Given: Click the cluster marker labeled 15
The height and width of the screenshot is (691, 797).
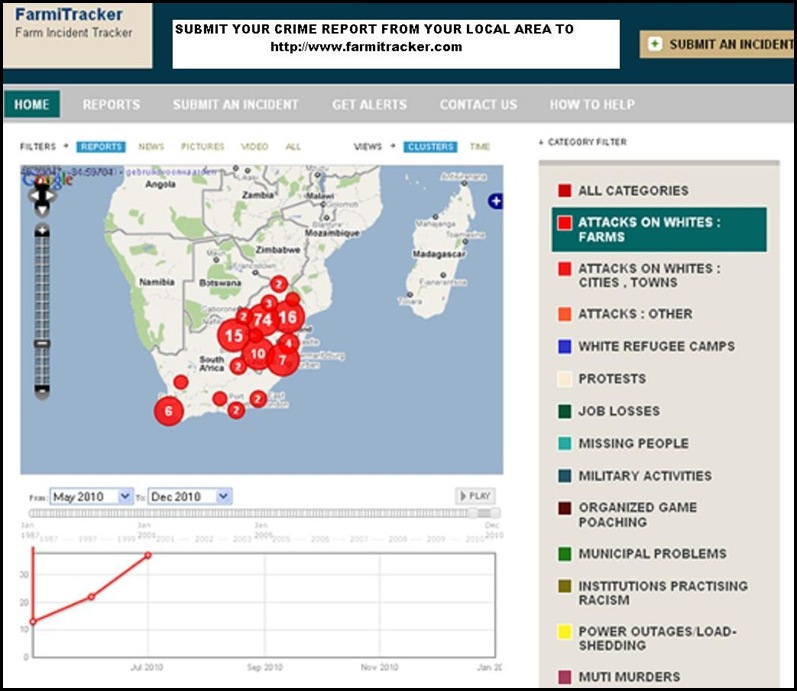Looking at the screenshot, I should tap(234, 336).
